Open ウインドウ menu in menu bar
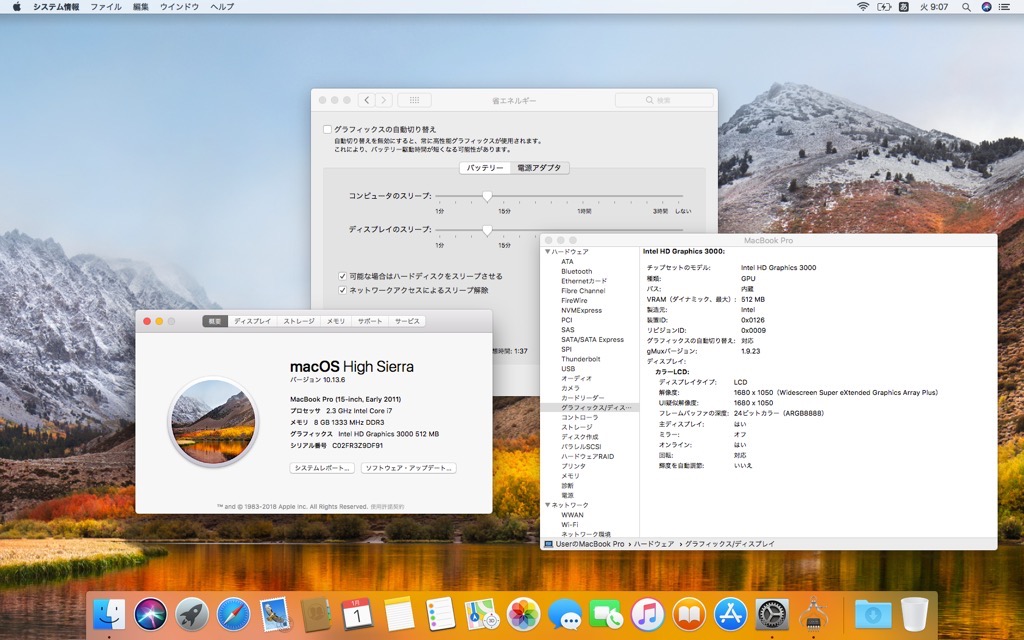The height and width of the screenshot is (640, 1024). [x=179, y=7]
